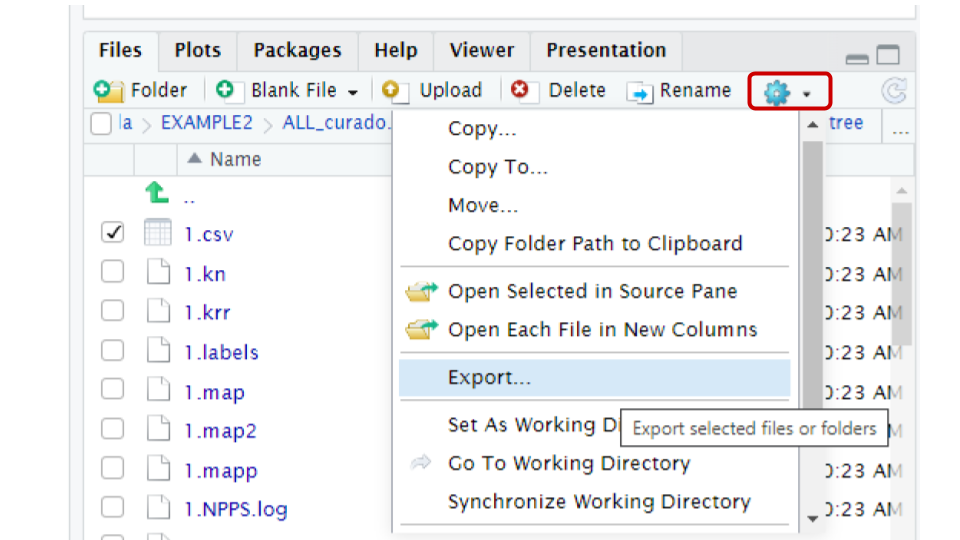Check the 1.krr checkbox
Image resolution: width=960 pixels, height=540 pixels.
pos(113,310)
